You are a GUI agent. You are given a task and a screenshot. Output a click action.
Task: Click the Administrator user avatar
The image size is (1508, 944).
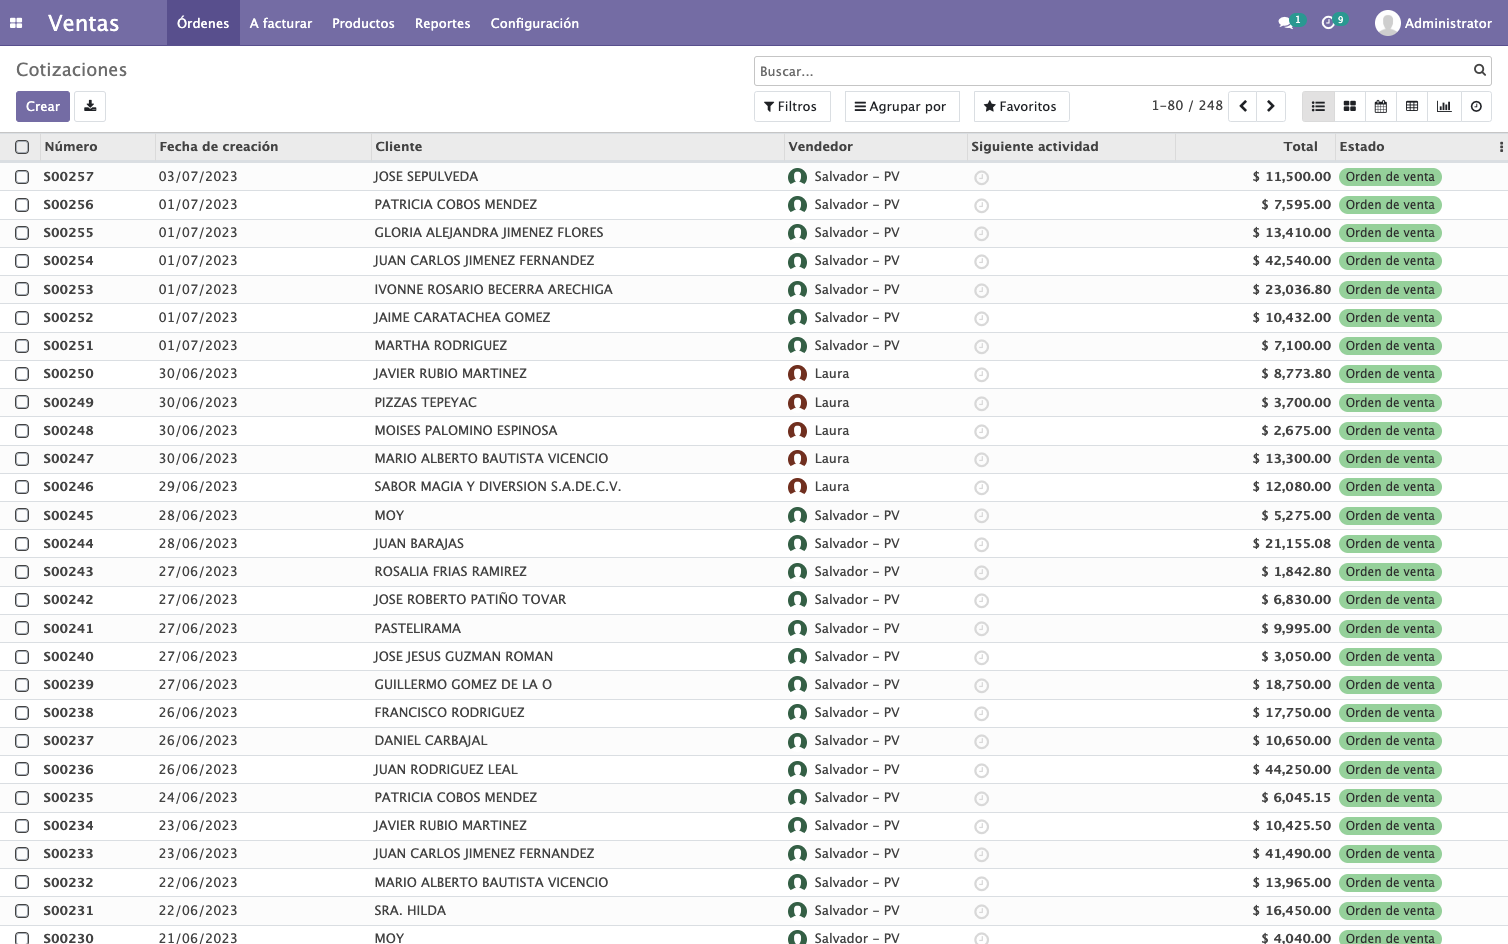pos(1387,23)
